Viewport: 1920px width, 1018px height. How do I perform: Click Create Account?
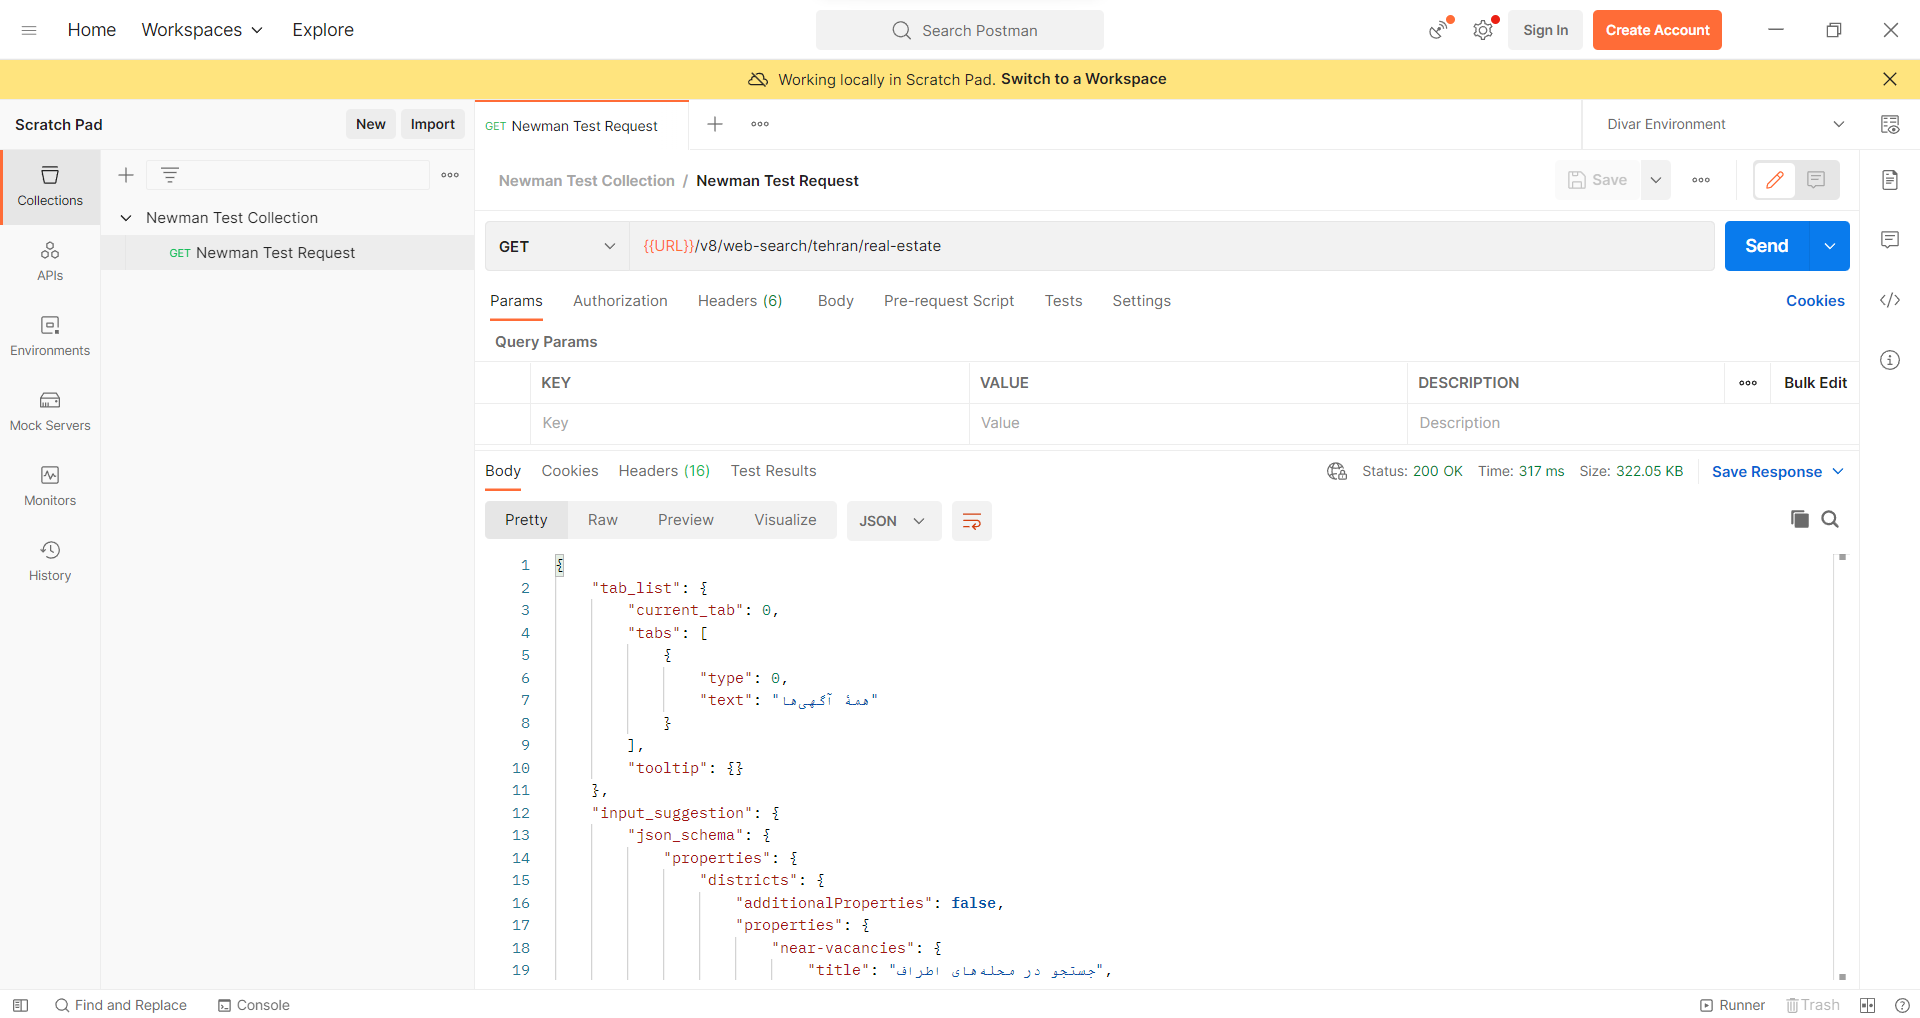[1657, 30]
